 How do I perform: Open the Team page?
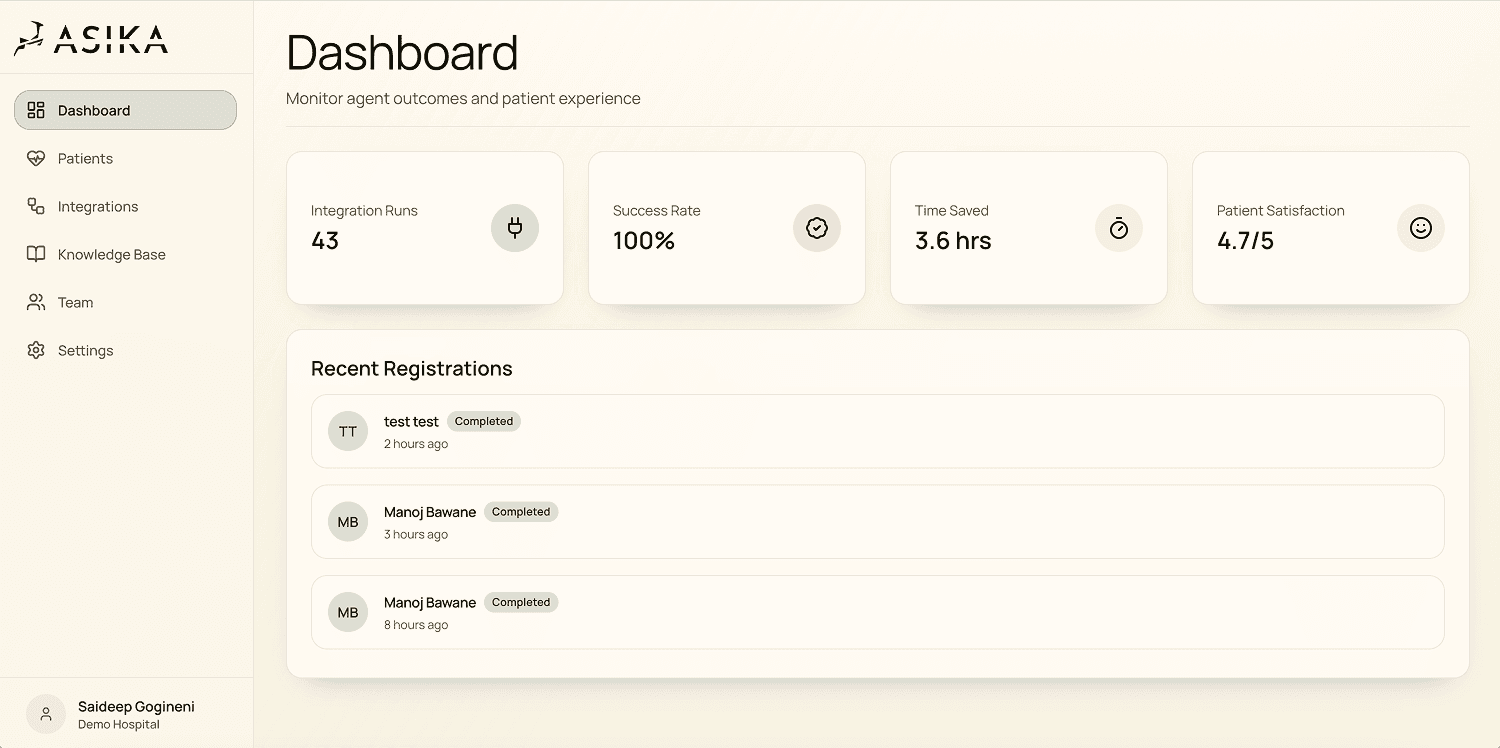(125, 302)
